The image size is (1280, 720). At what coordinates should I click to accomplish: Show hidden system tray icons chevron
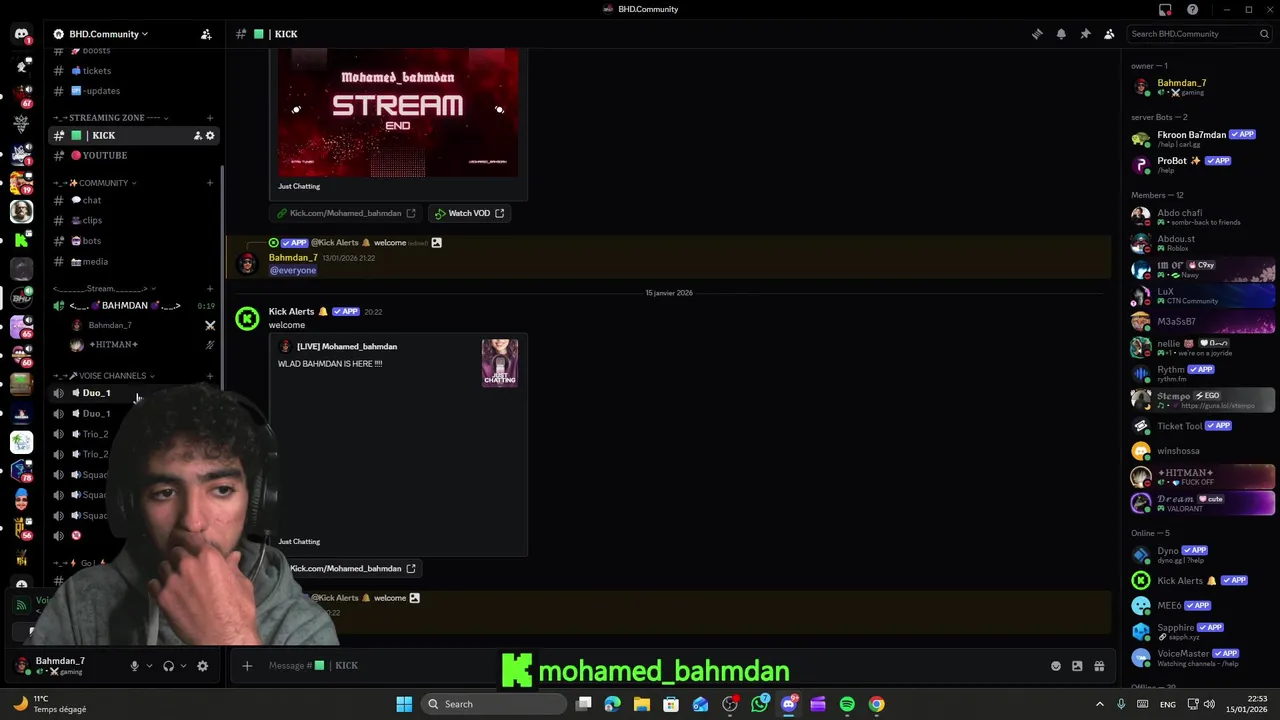tap(1100, 704)
